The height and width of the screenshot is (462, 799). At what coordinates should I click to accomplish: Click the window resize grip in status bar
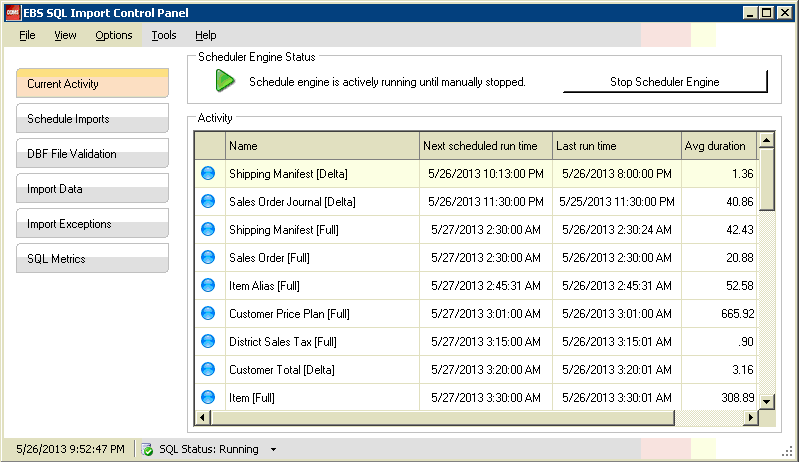(787, 451)
